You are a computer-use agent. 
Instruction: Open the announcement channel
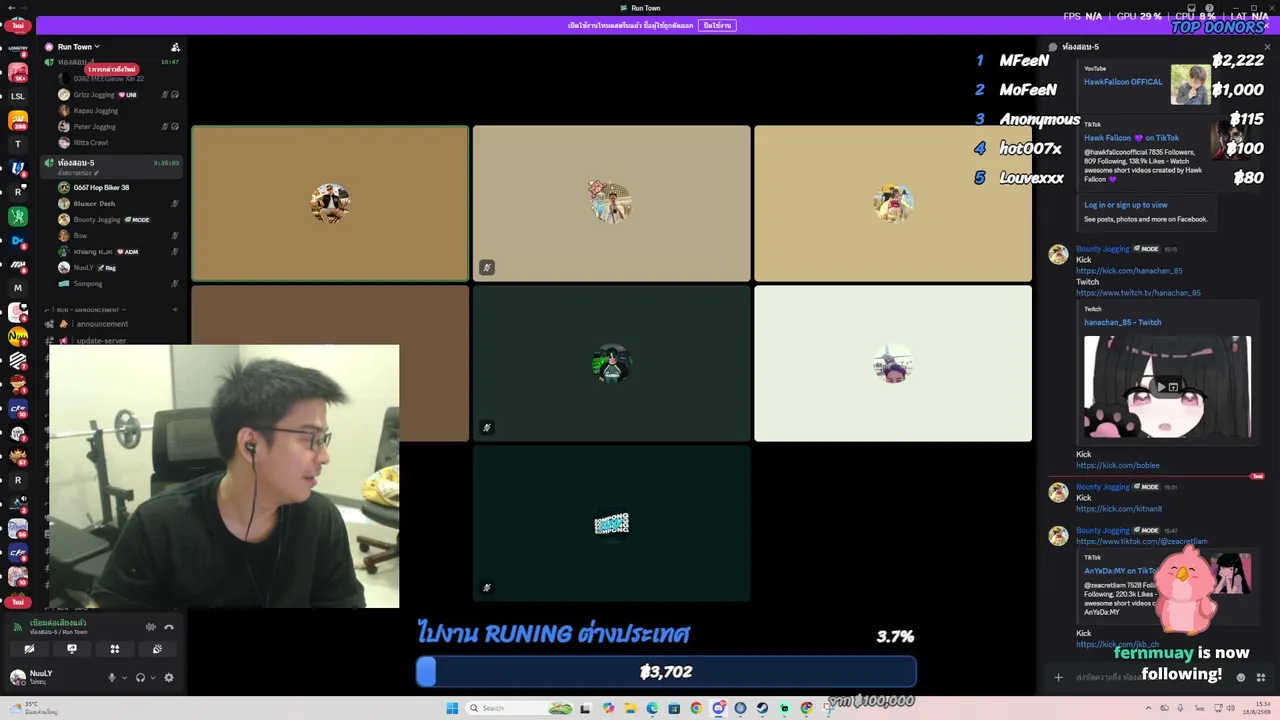point(102,324)
